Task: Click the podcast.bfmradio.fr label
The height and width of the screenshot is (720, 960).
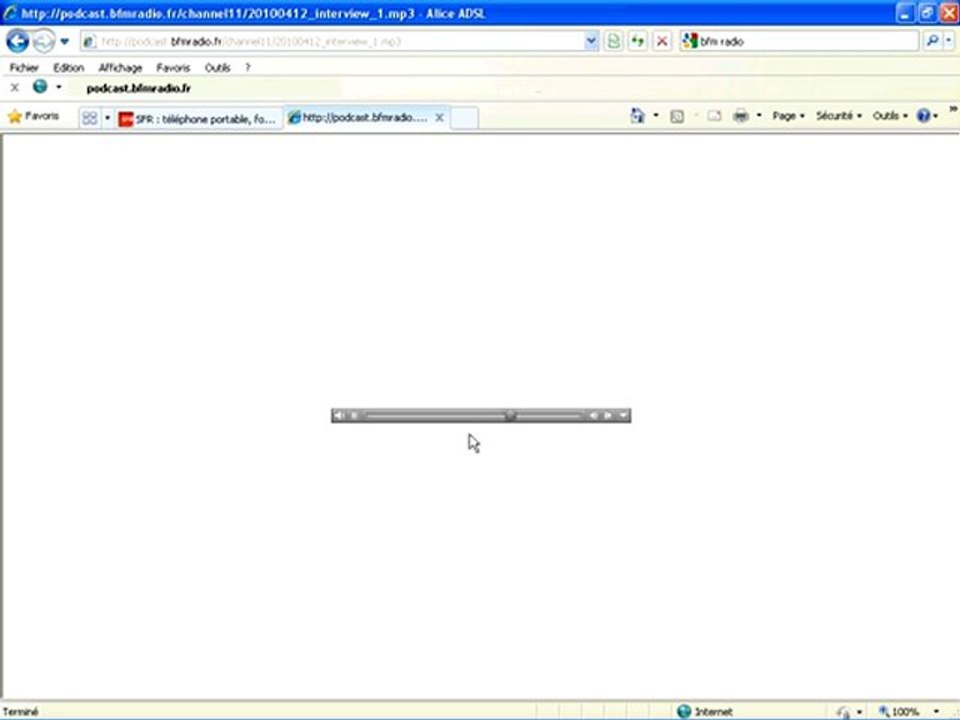Action: click(138, 88)
